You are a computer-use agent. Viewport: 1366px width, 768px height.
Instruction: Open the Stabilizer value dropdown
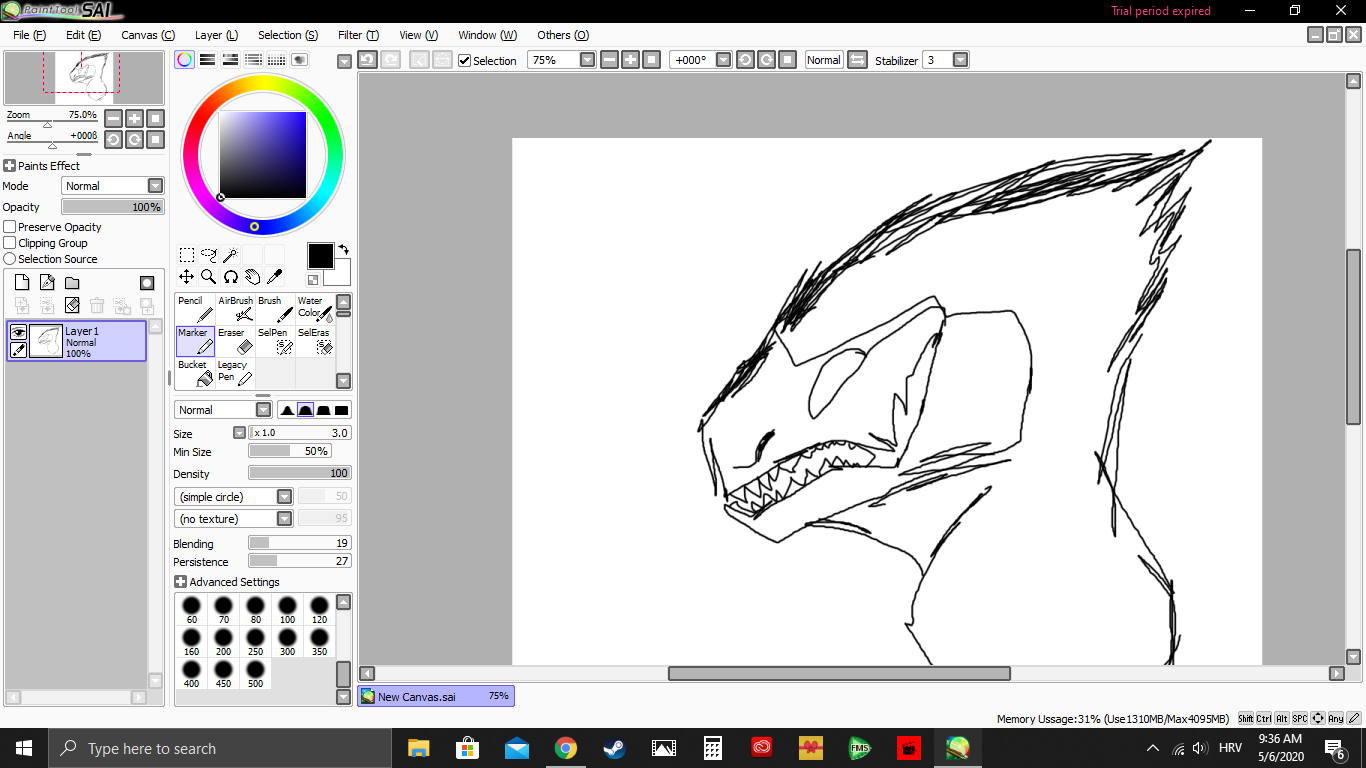[960, 60]
